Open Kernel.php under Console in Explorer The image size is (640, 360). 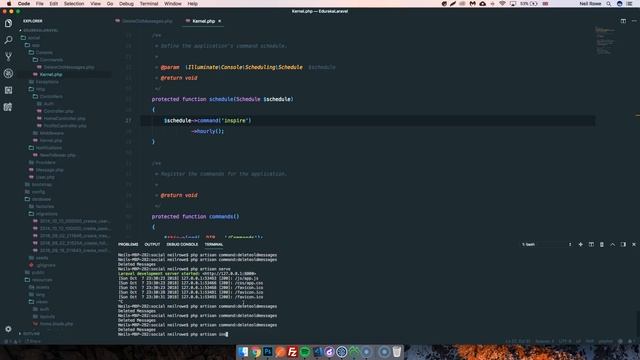coord(51,74)
